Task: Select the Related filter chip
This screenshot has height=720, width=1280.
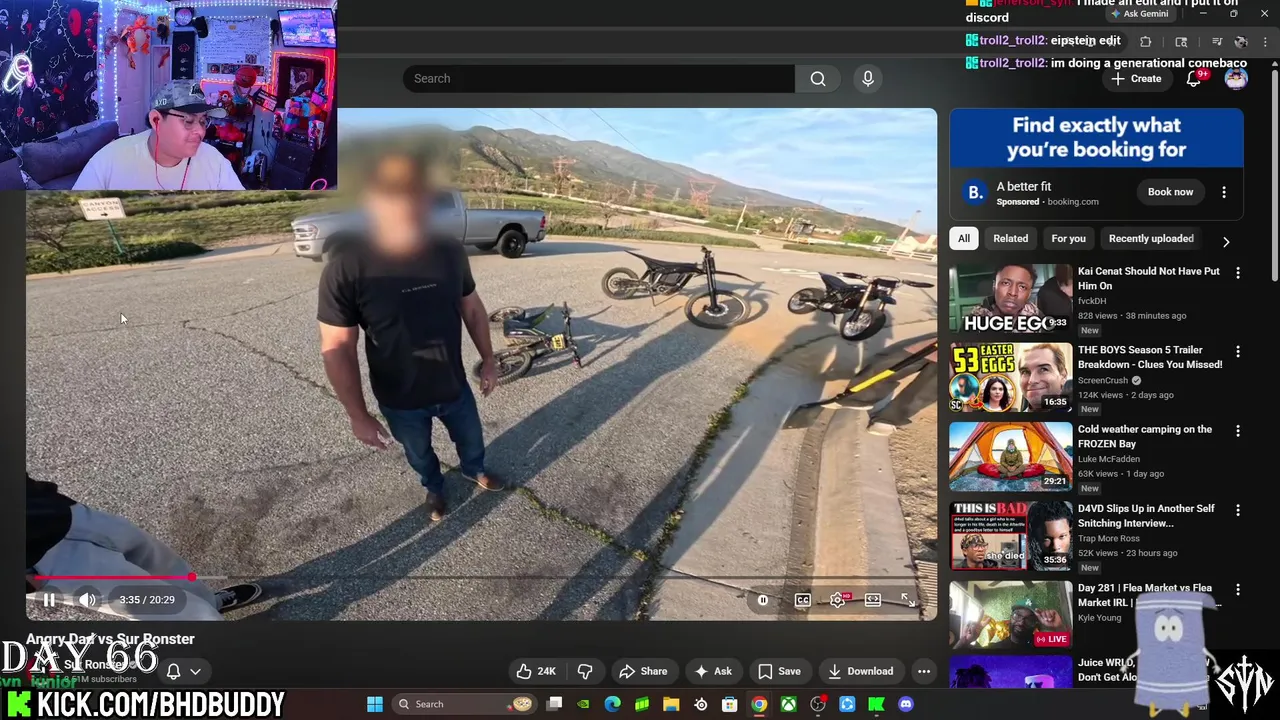Action: 1010,239
